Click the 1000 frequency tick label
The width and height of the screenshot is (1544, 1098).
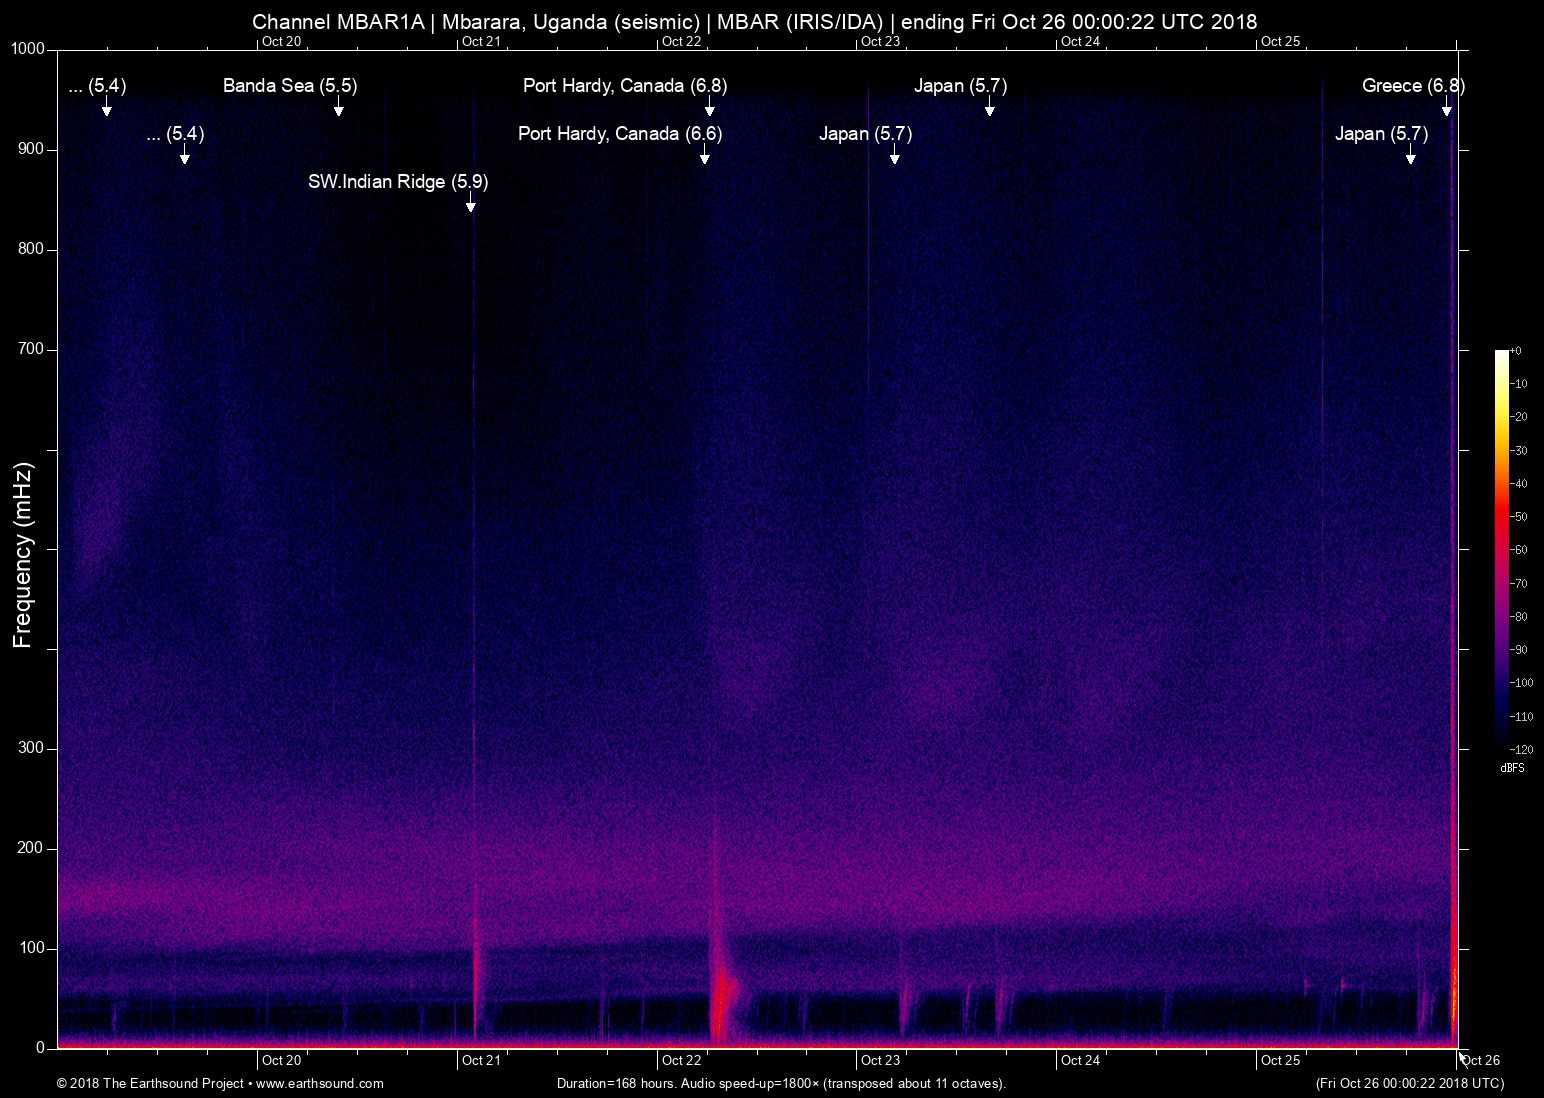pyautogui.click(x=27, y=49)
